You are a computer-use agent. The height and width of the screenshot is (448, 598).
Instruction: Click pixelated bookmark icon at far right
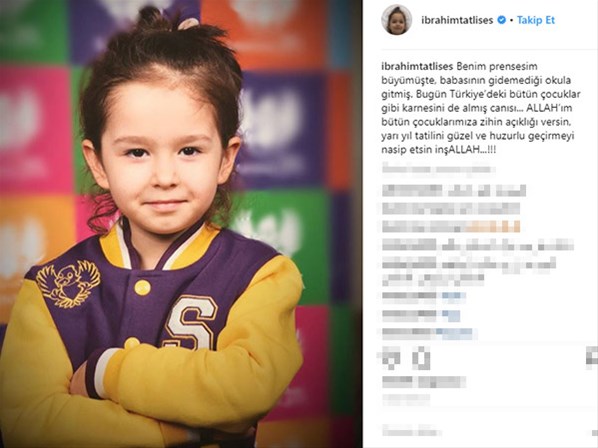[x=592, y=358]
